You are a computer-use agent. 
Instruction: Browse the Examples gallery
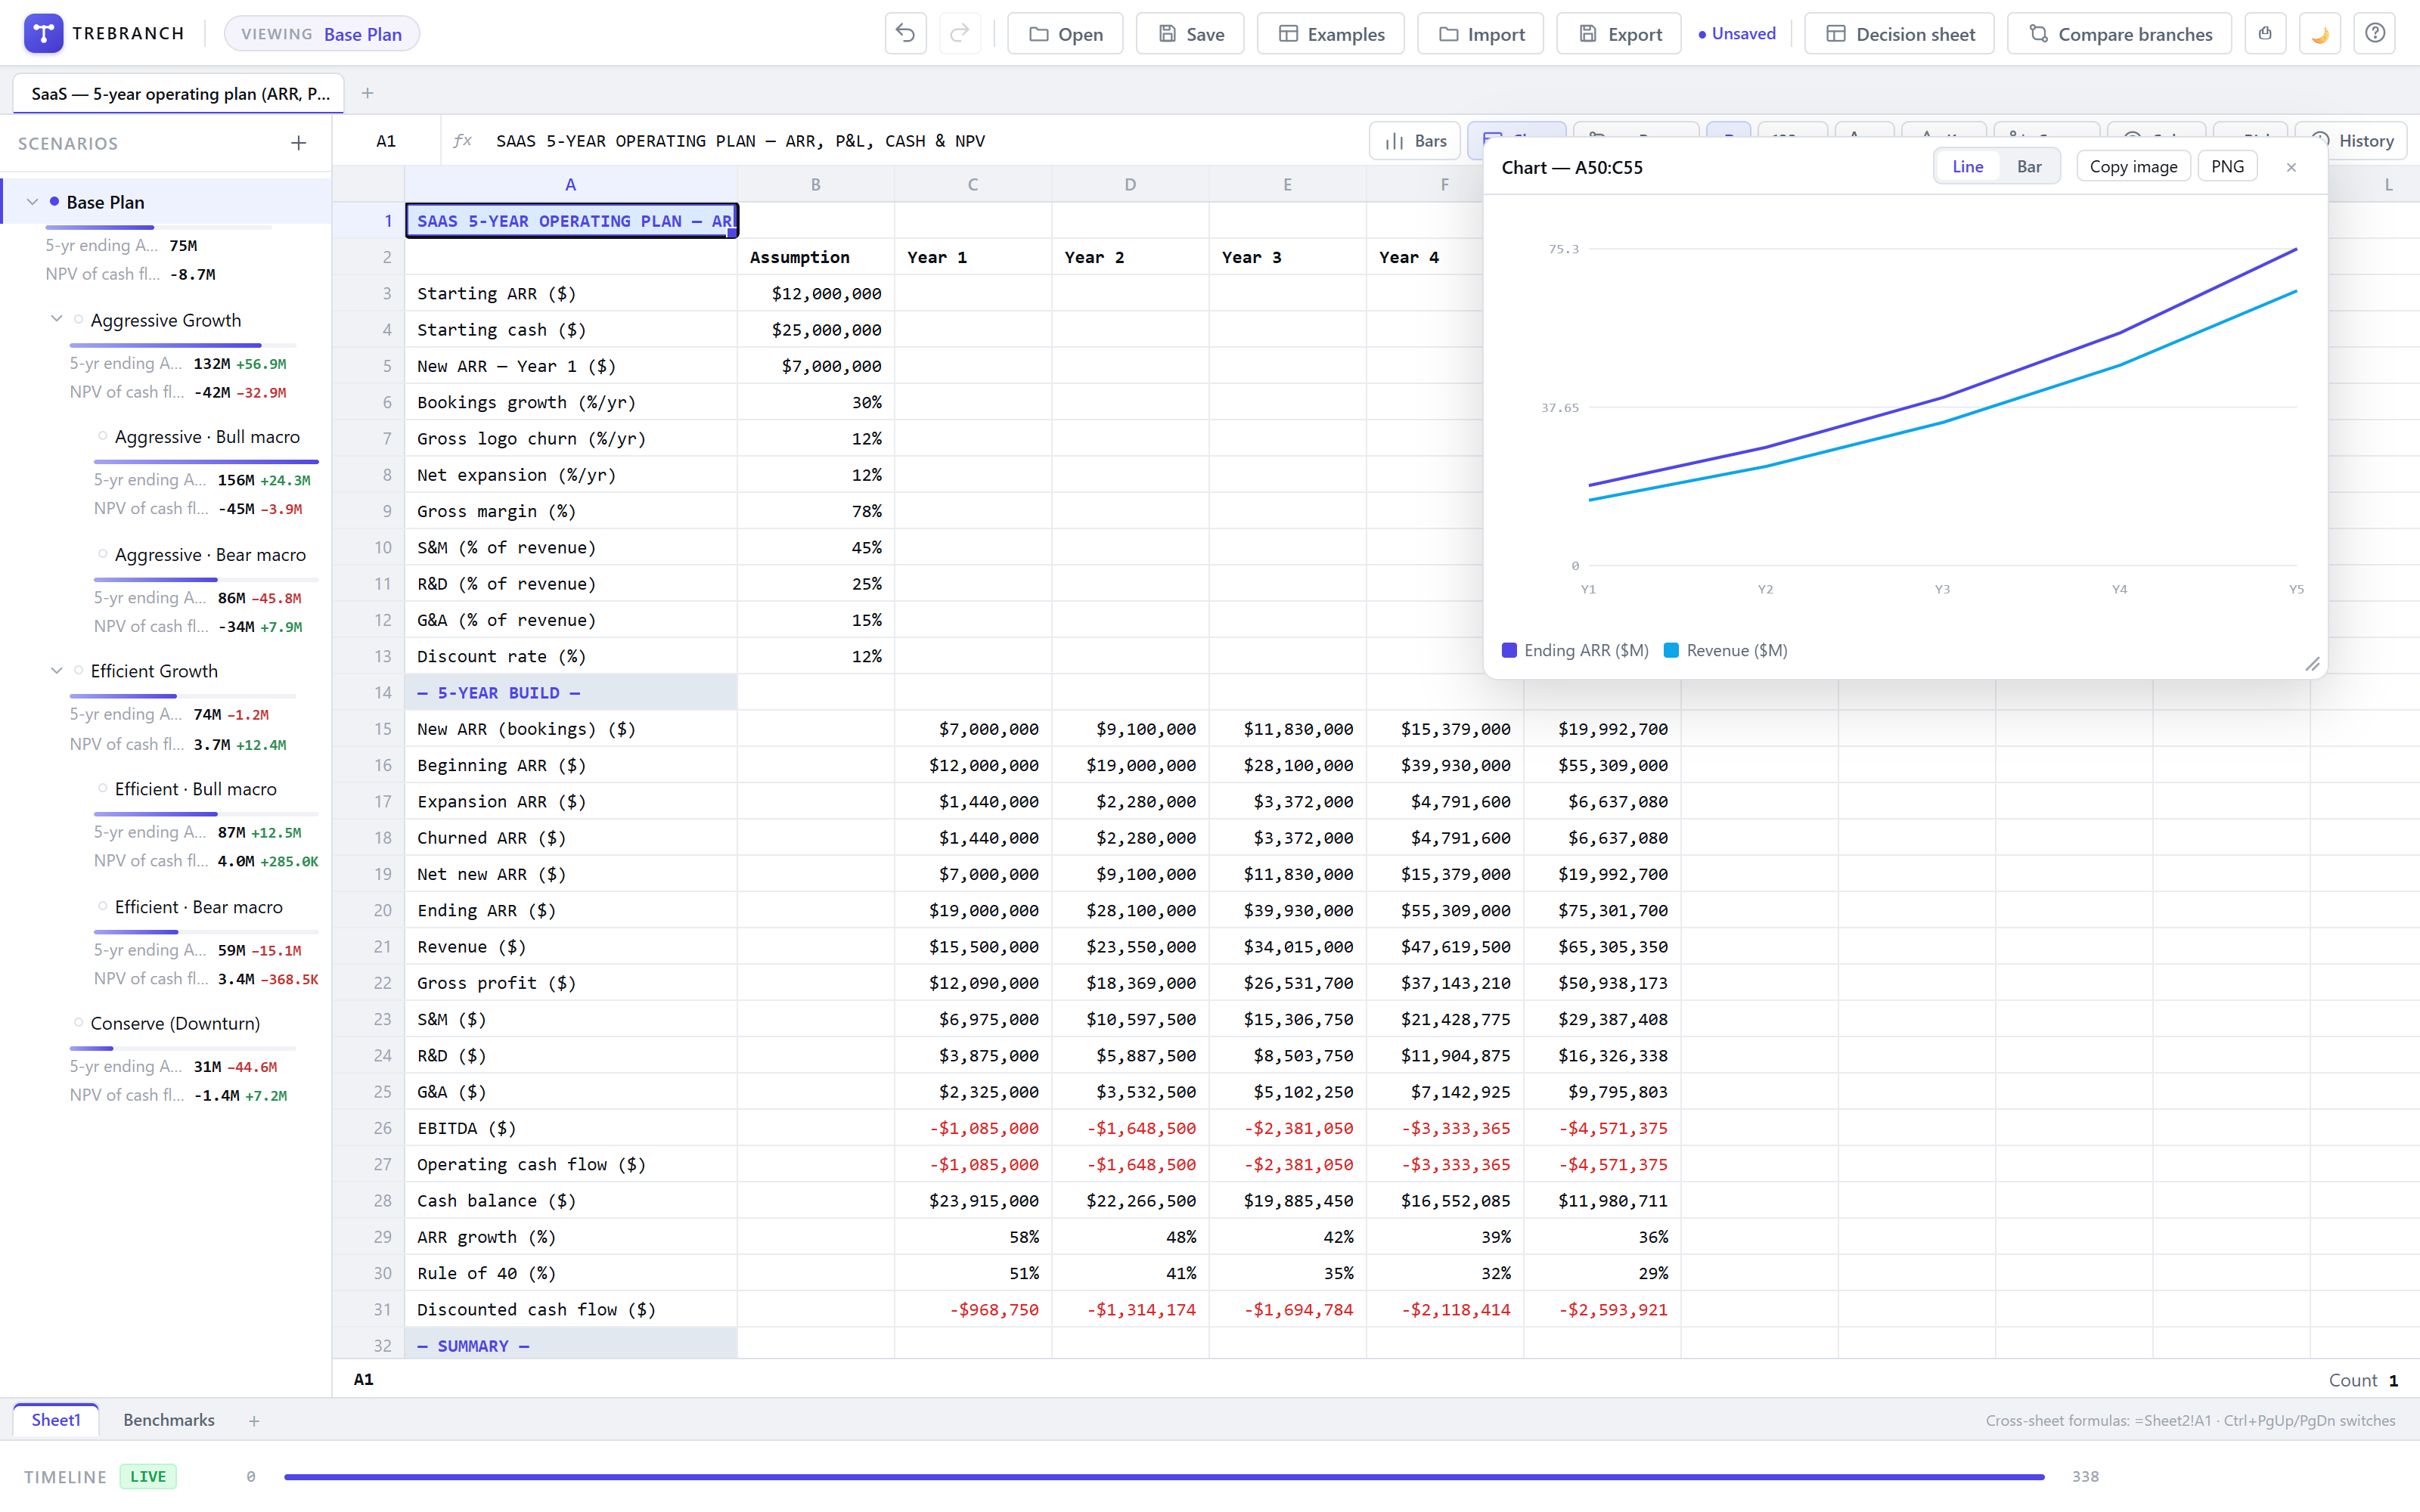(1331, 33)
